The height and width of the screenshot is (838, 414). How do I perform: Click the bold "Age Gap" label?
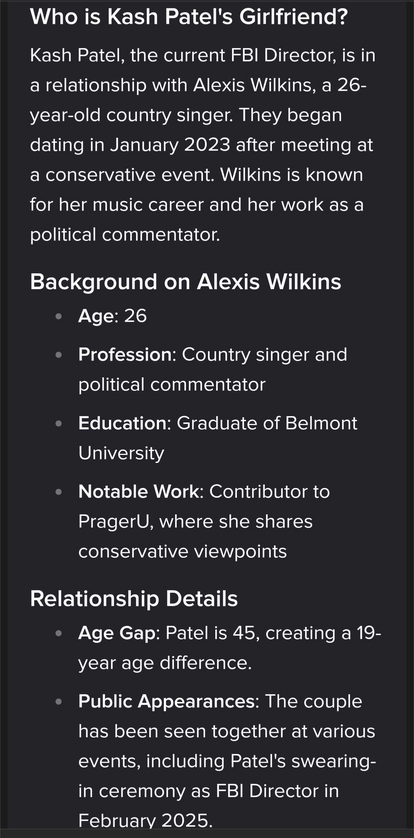pyautogui.click(x=117, y=633)
